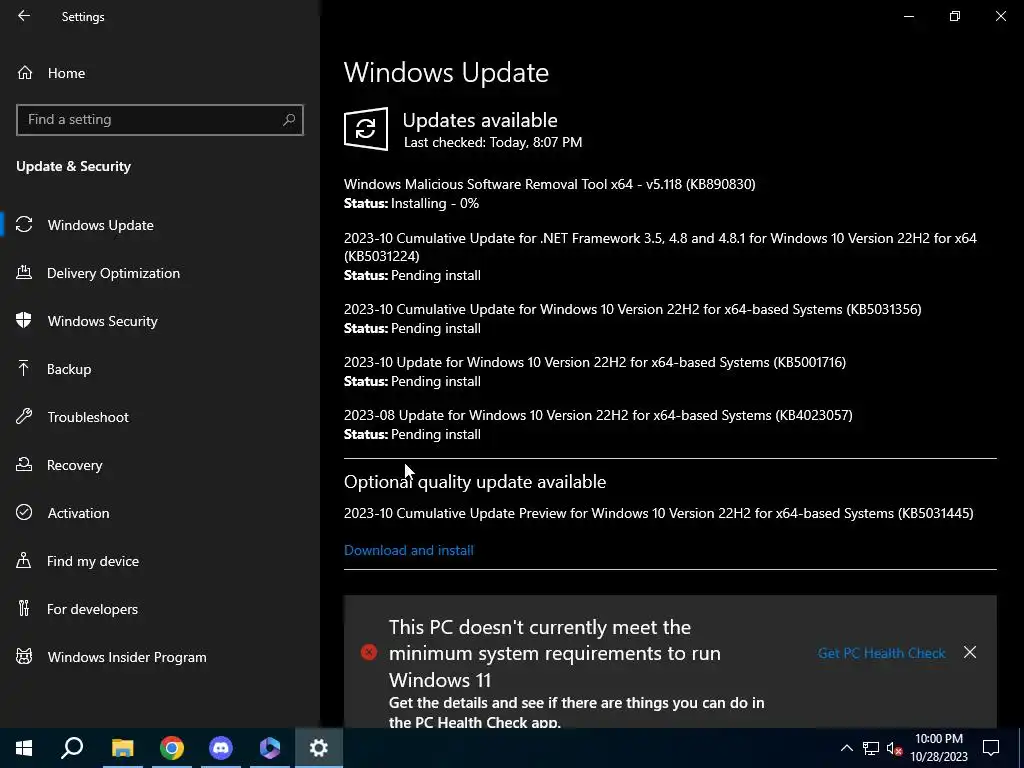Click the back arrow in Settings
Viewport: 1024px width, 768px height.
[x=24, y=16]
